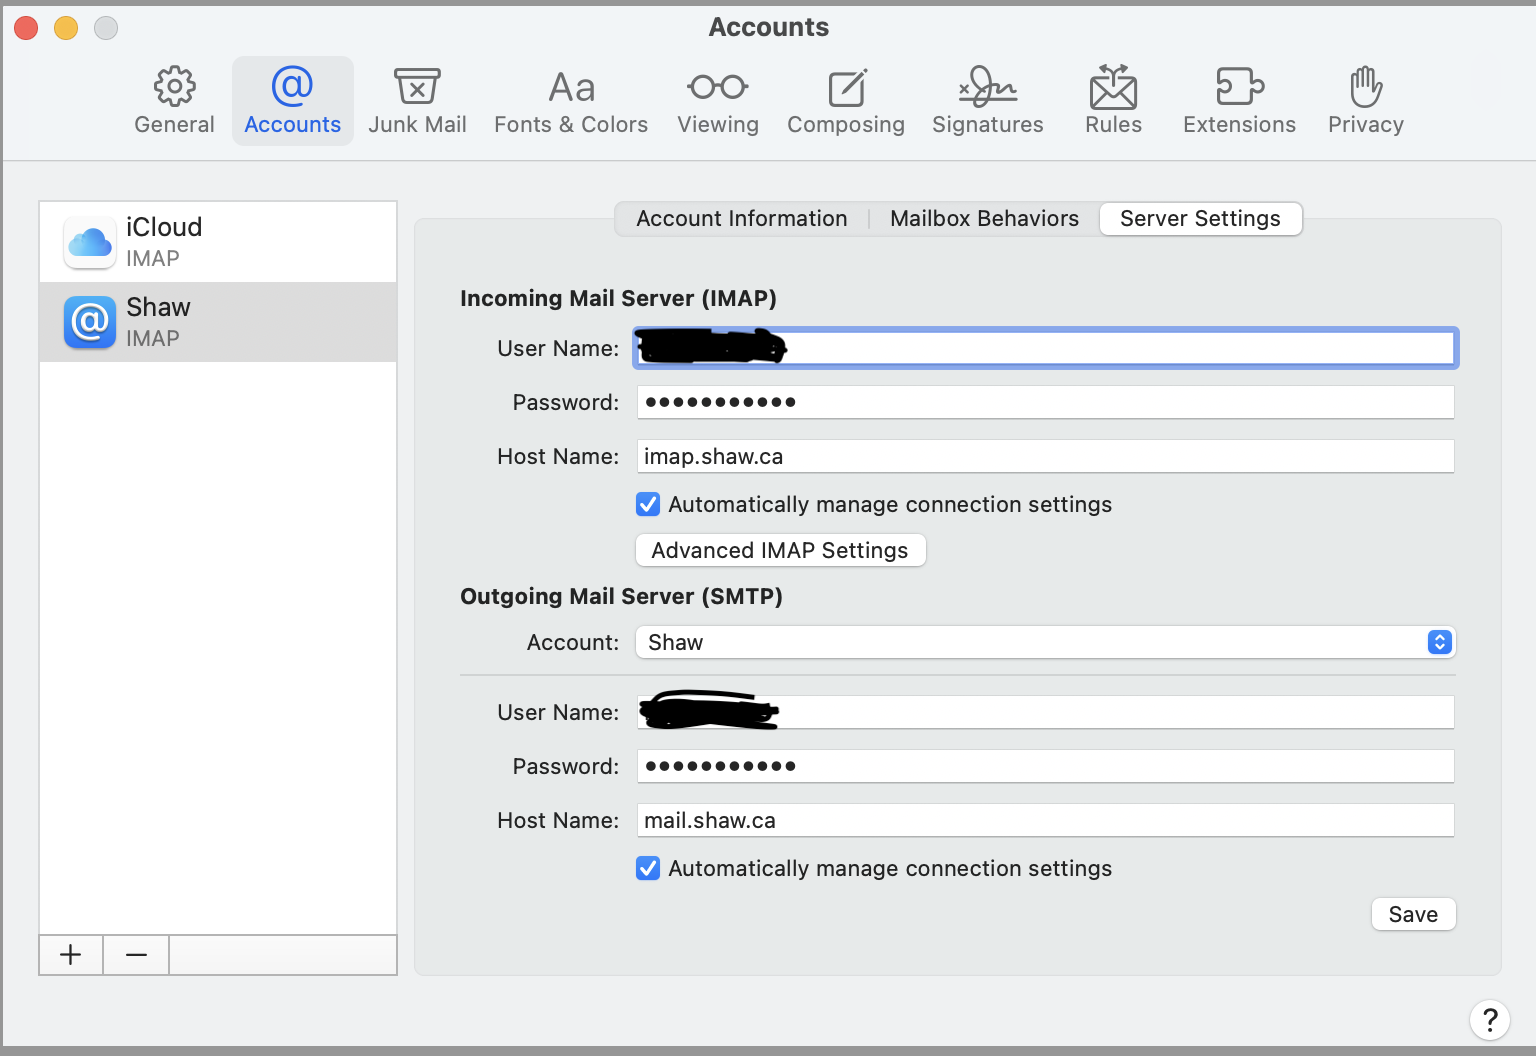Image resolution: width=1536 pixels, height=1056 pixels.
Task: Select the iCloud account cloud icon
Action: (90, 242)
